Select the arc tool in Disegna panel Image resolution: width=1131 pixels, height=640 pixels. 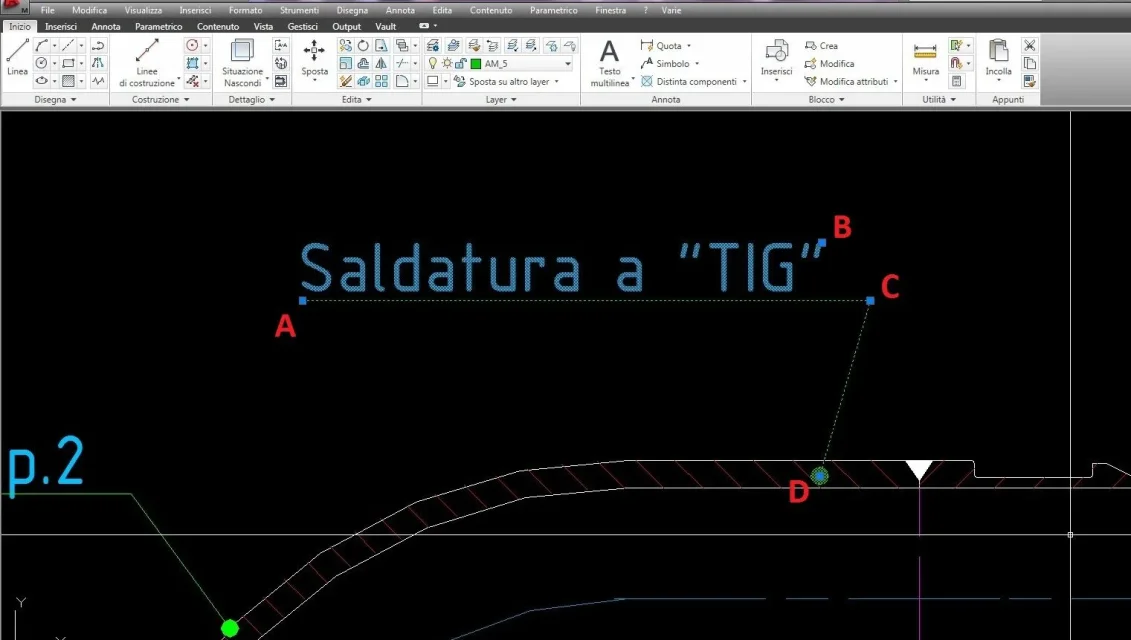point(42,45)
